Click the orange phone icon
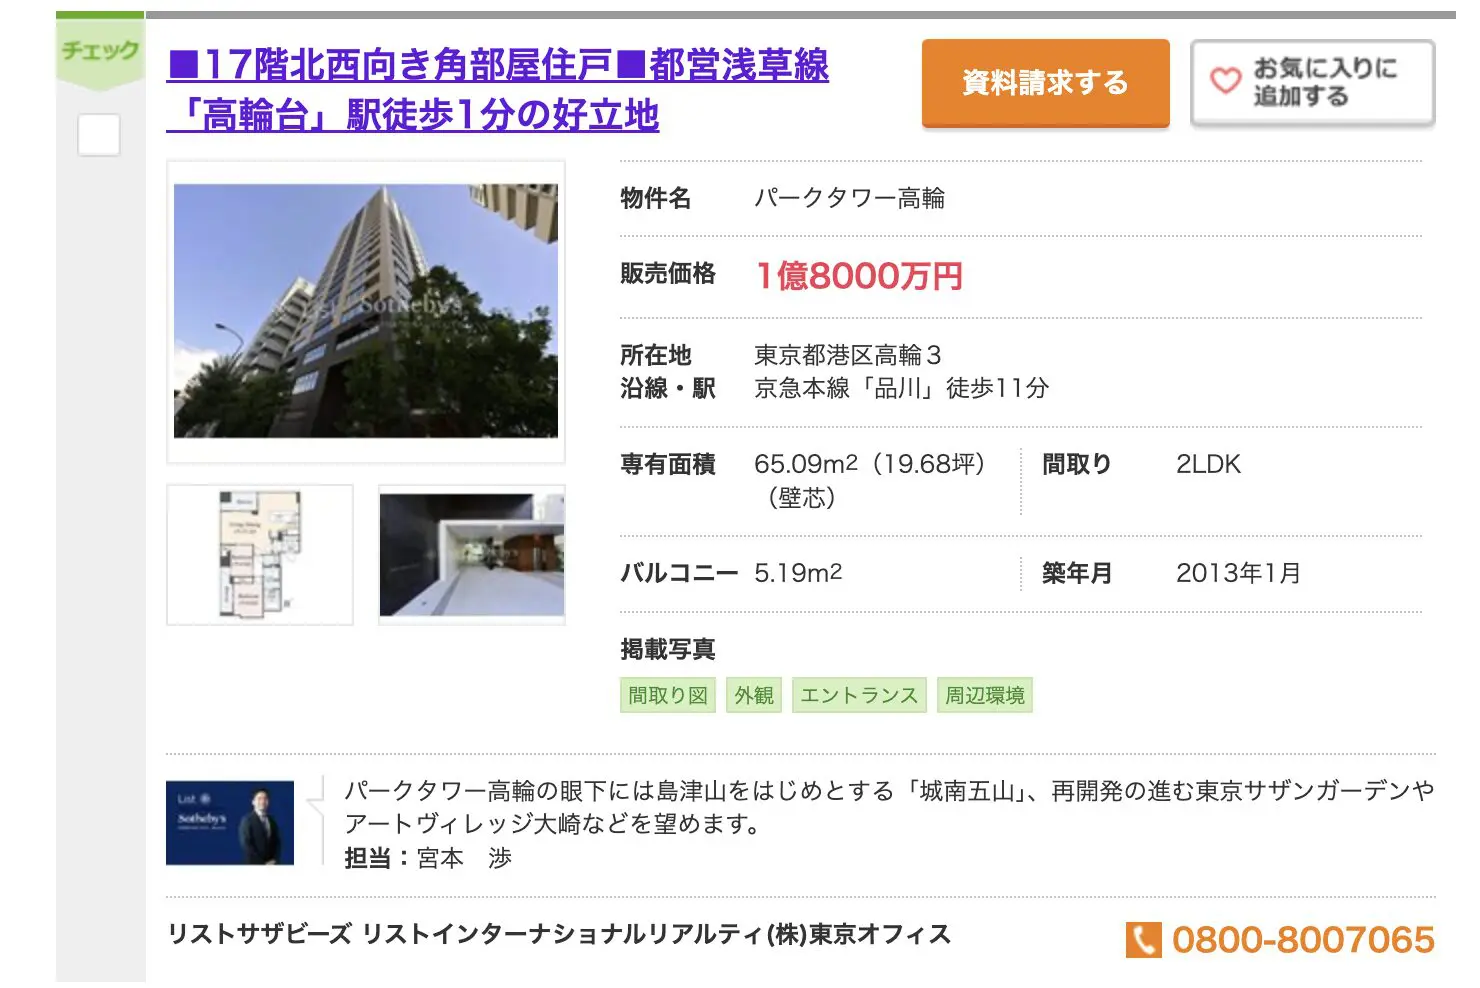Image resolution: width=1480 pixels, height=988 pixels. point(1143,940)
